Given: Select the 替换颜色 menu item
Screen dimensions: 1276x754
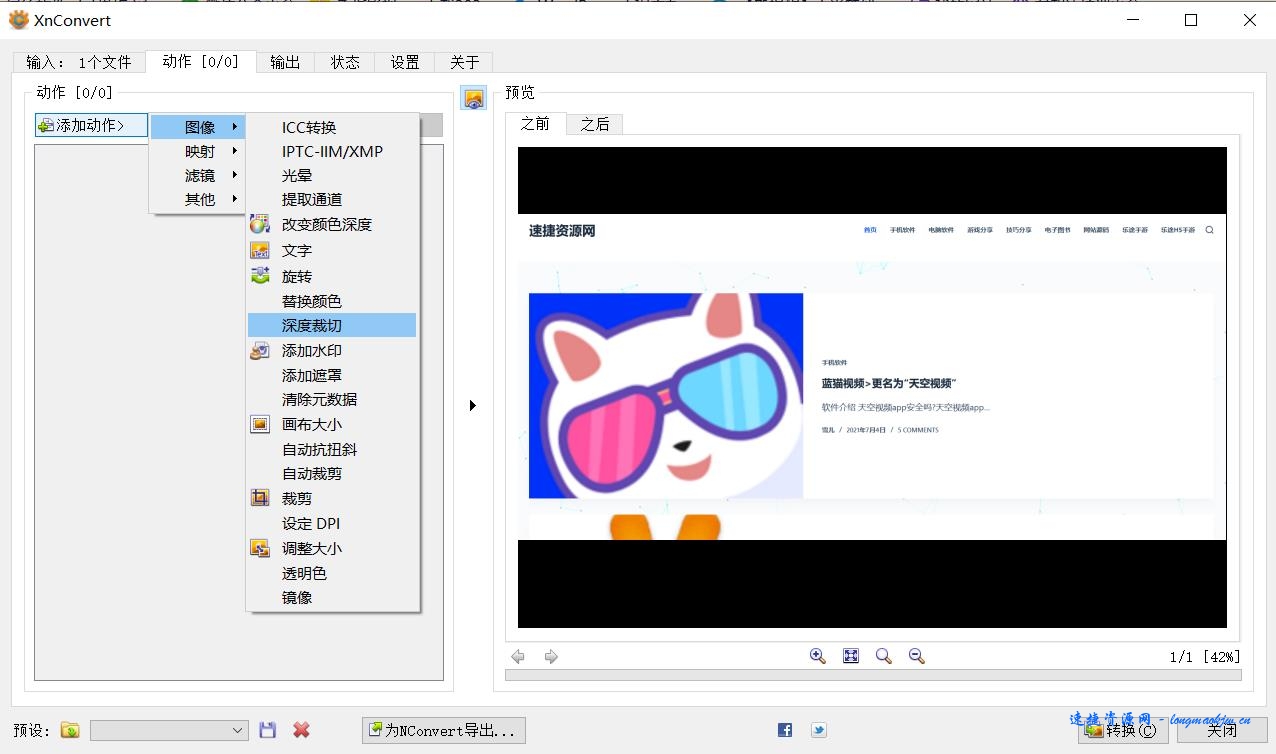Looking at the screenshot, I should click(x=332, y=301).
